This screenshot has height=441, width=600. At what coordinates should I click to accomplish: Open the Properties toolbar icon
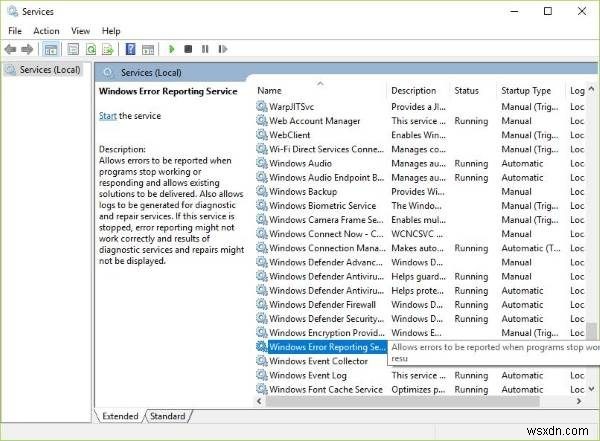pos(73,49)
